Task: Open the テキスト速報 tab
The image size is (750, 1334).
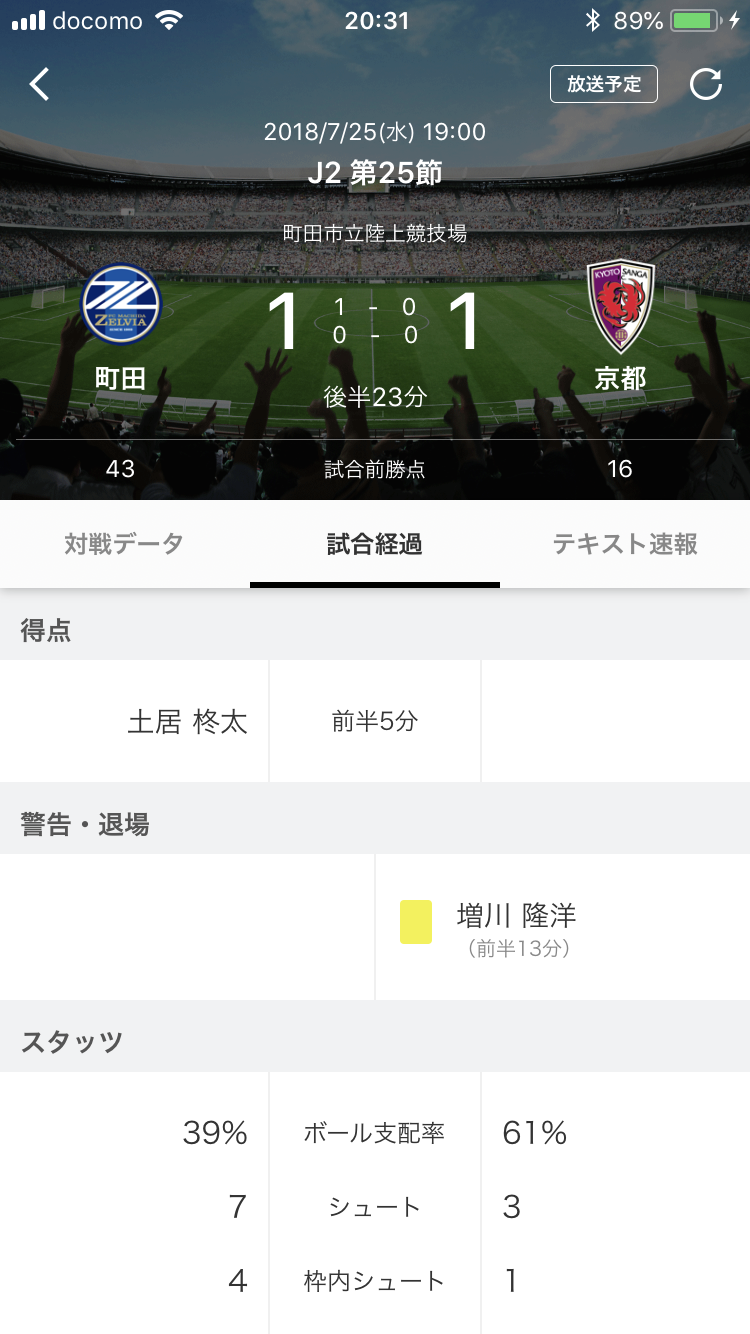Action: 625,544
